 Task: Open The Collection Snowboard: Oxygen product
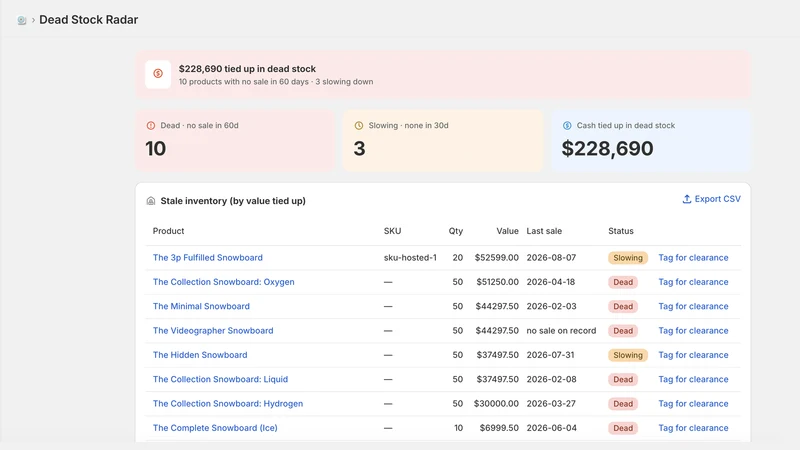pyautogui.click(x=223, y=282)
